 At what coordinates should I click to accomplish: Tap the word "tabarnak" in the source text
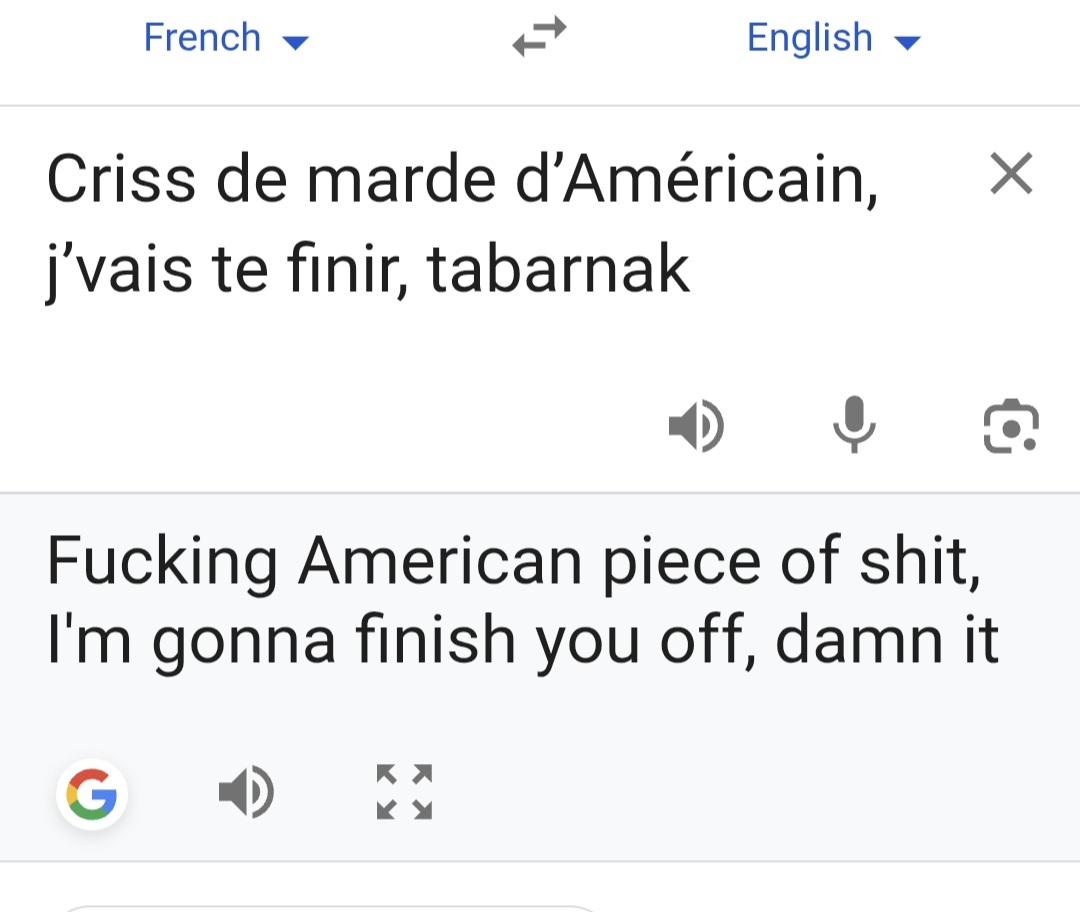coord(559,269)
